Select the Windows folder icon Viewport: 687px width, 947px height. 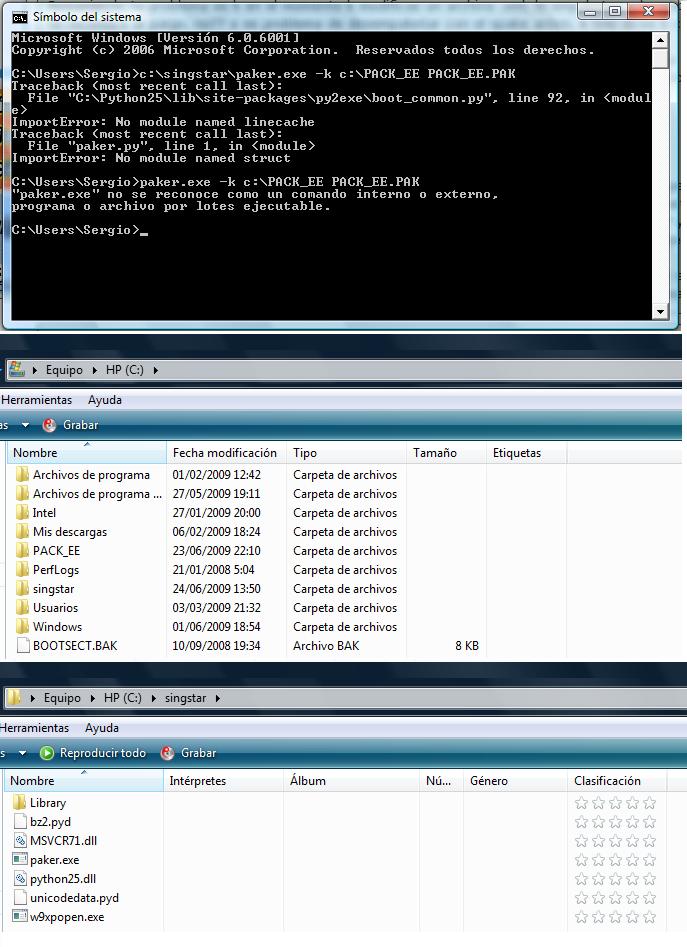click(x=22, y=626)
